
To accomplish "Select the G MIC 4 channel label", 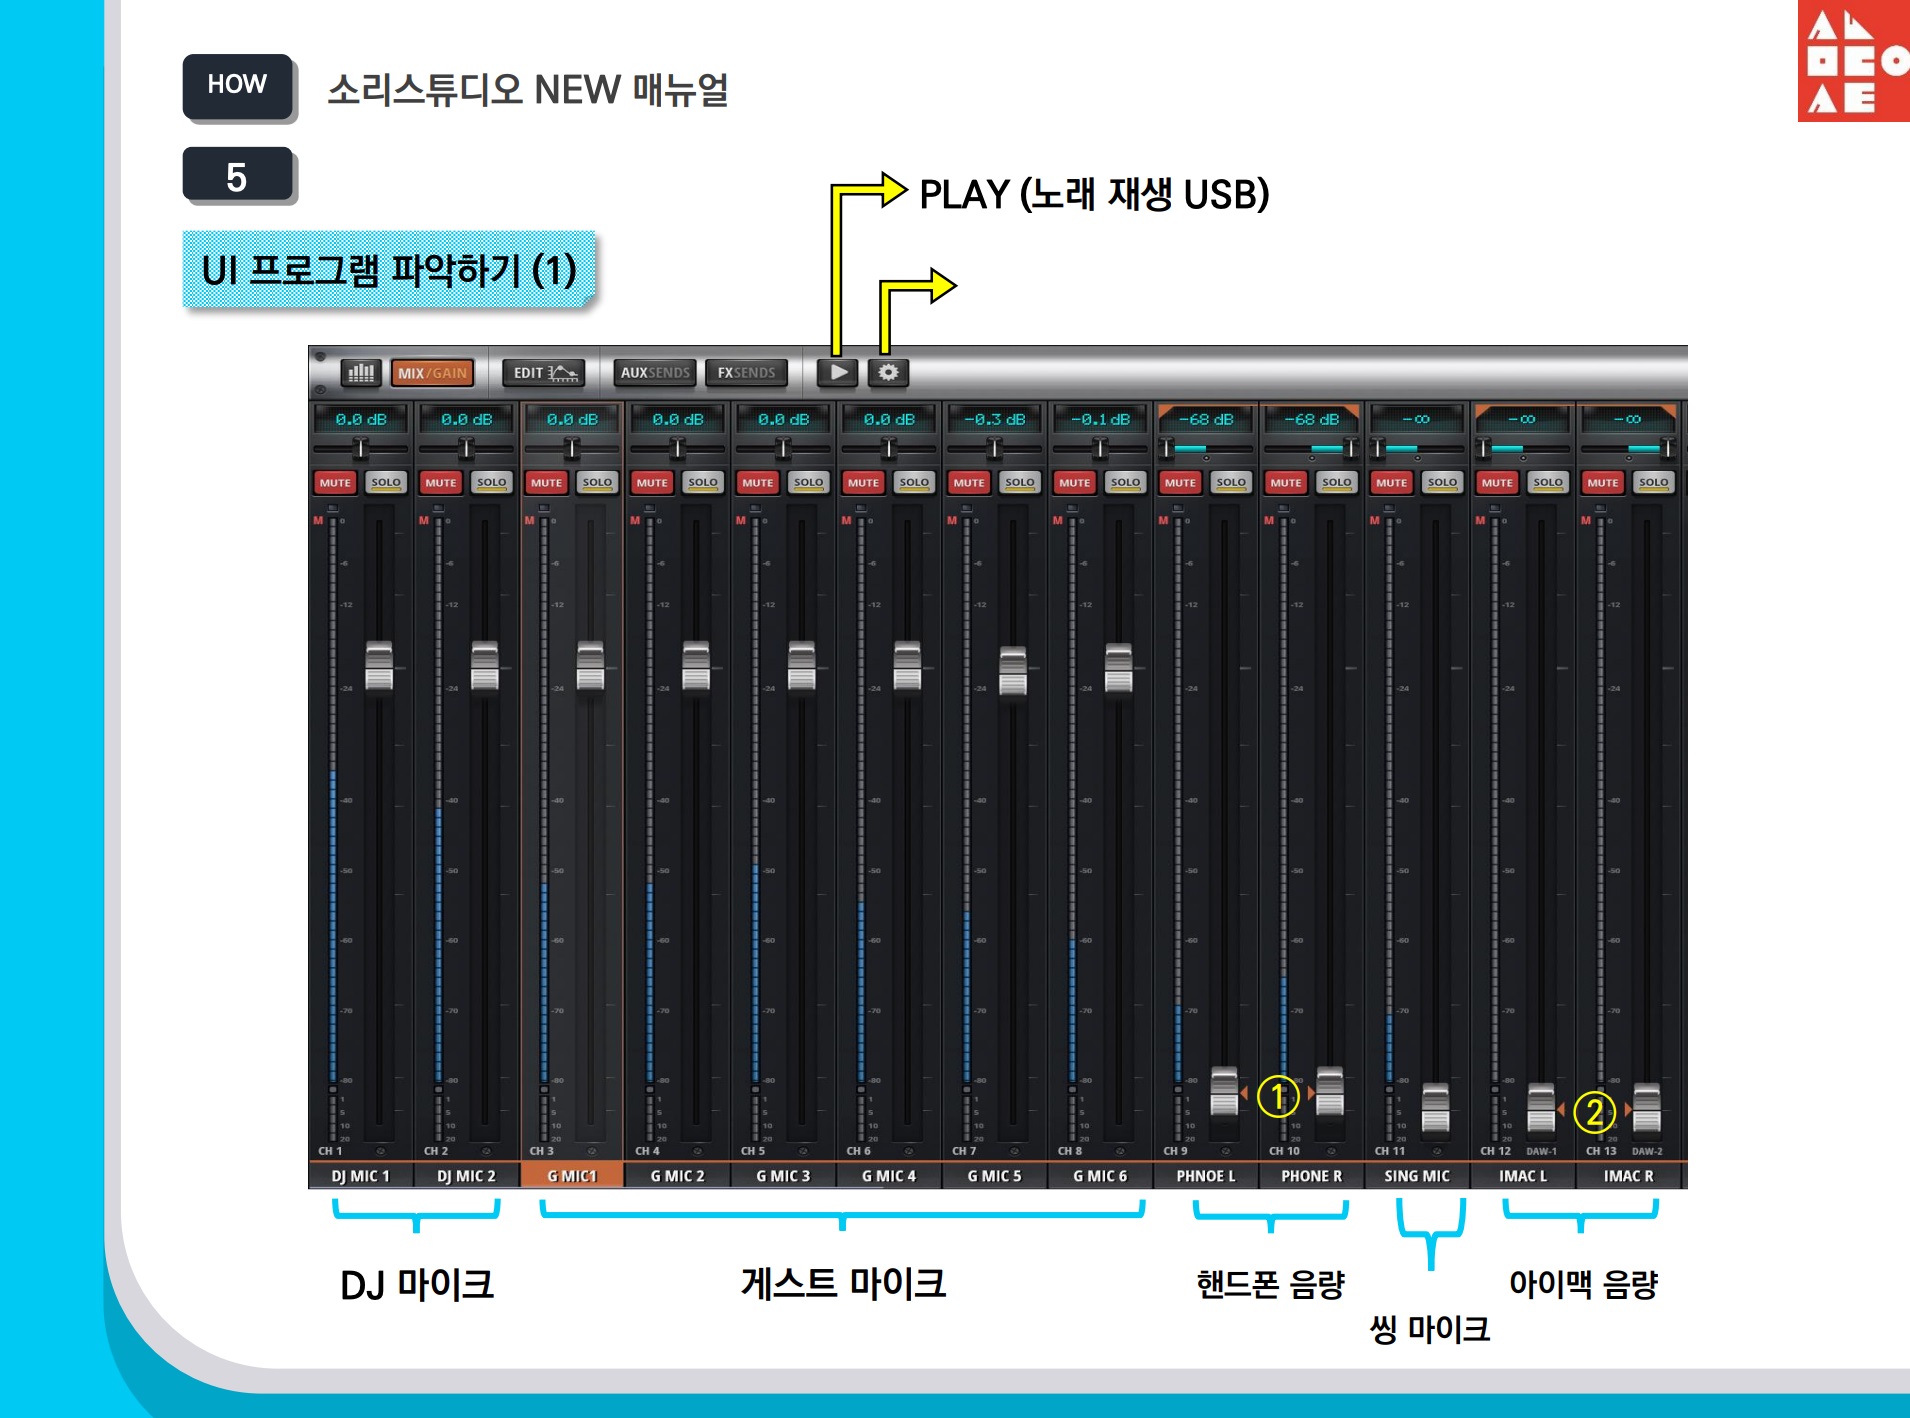I will (x=889, y=1176).
